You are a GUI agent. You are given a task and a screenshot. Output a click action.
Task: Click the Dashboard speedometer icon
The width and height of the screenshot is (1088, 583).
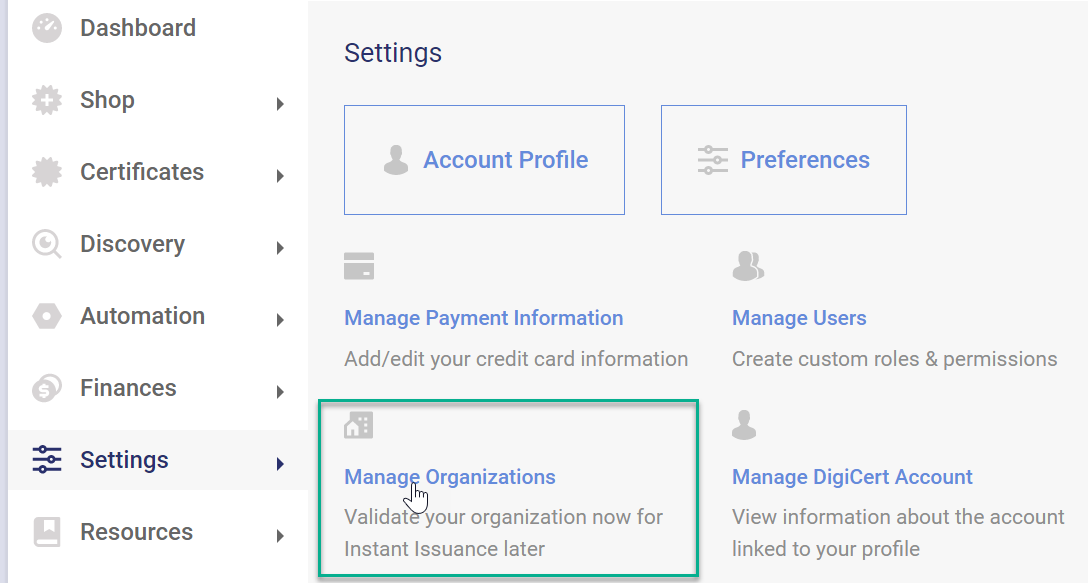pyautogui.click(x=46, y=27)
